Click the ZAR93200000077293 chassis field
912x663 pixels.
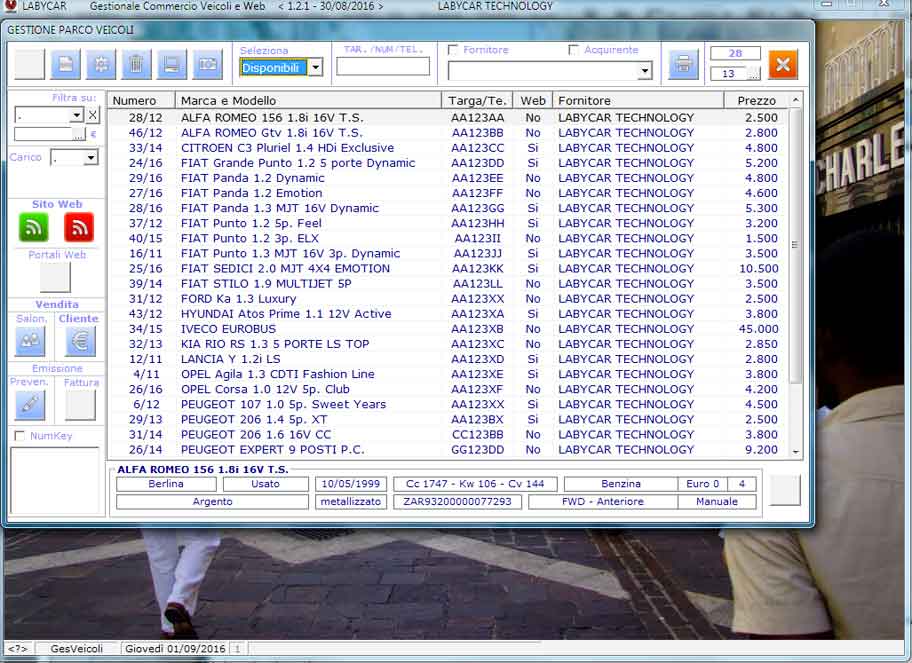coord(457,502)
